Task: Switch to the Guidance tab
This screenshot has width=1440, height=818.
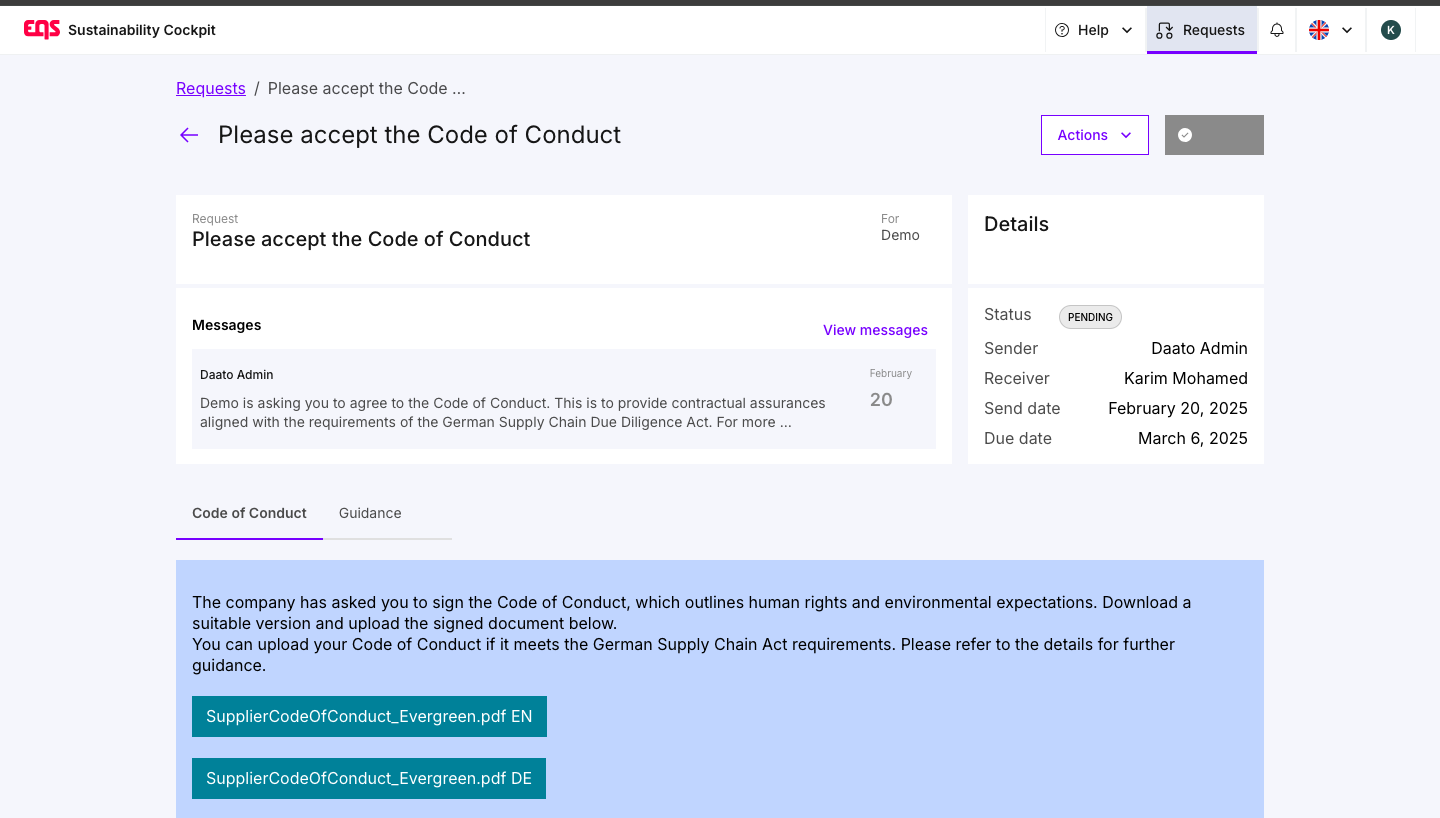Action: click(370, 513)
